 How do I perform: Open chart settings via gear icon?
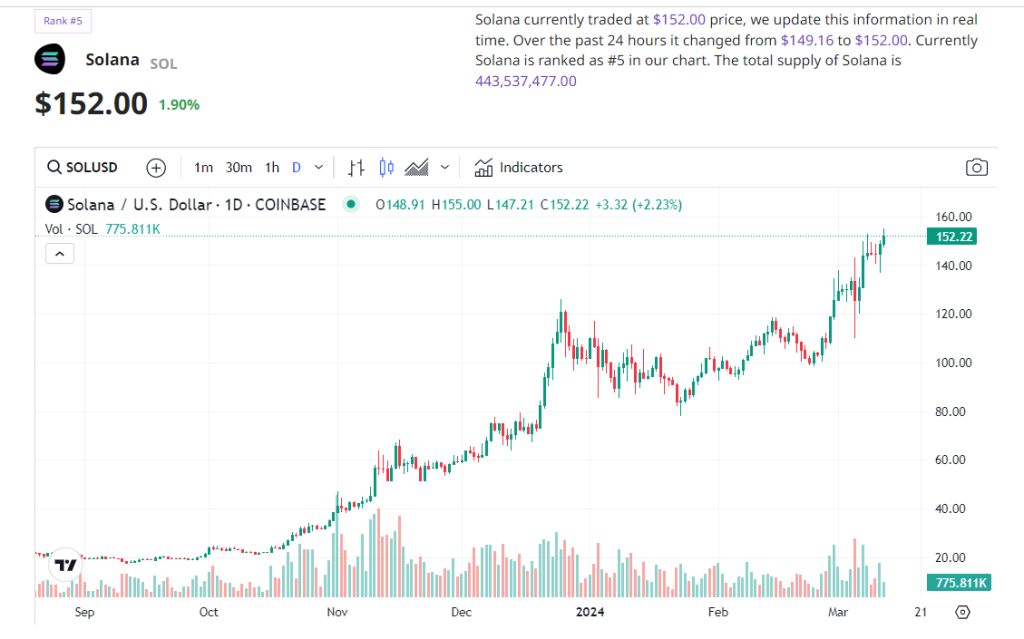(x=961, y=611)
